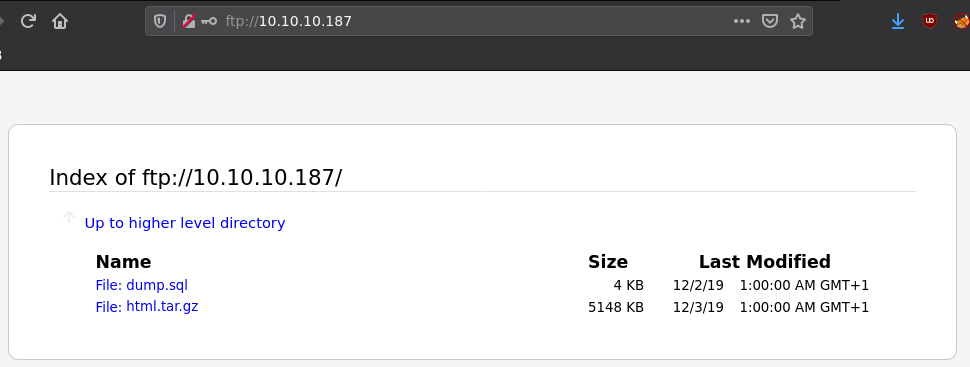Save page to Pocket
Screen dimensions: 970x367
[769, 21]
